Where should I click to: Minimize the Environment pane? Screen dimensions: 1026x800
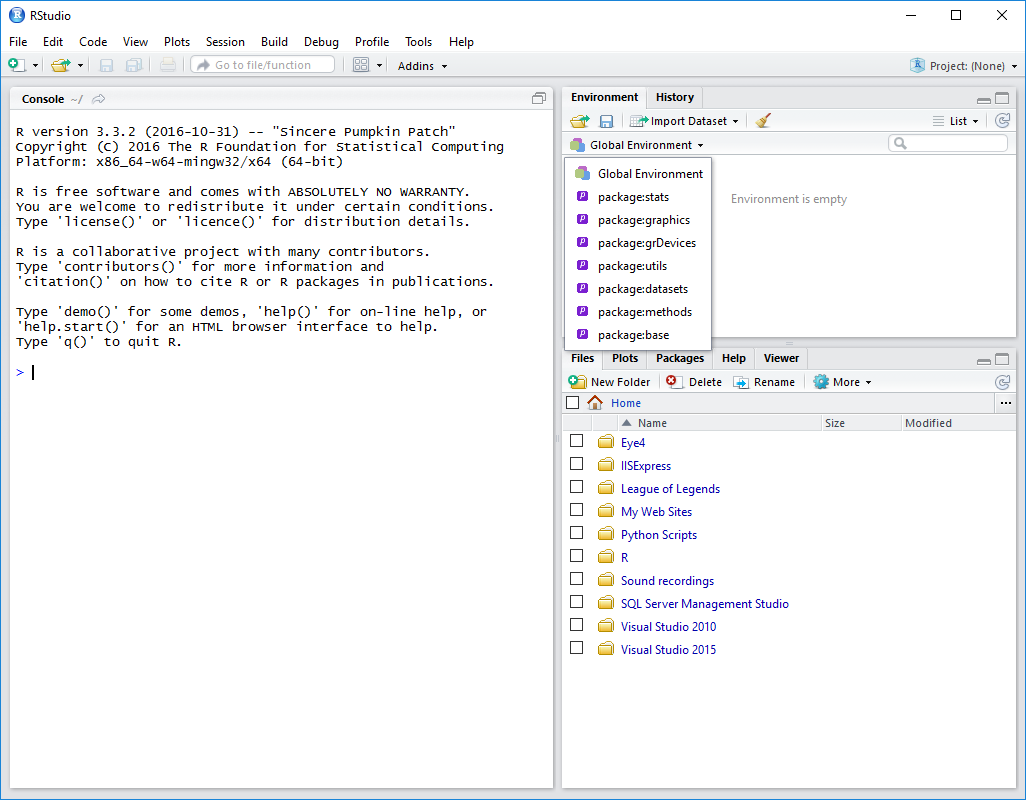(x=983, y=99)
